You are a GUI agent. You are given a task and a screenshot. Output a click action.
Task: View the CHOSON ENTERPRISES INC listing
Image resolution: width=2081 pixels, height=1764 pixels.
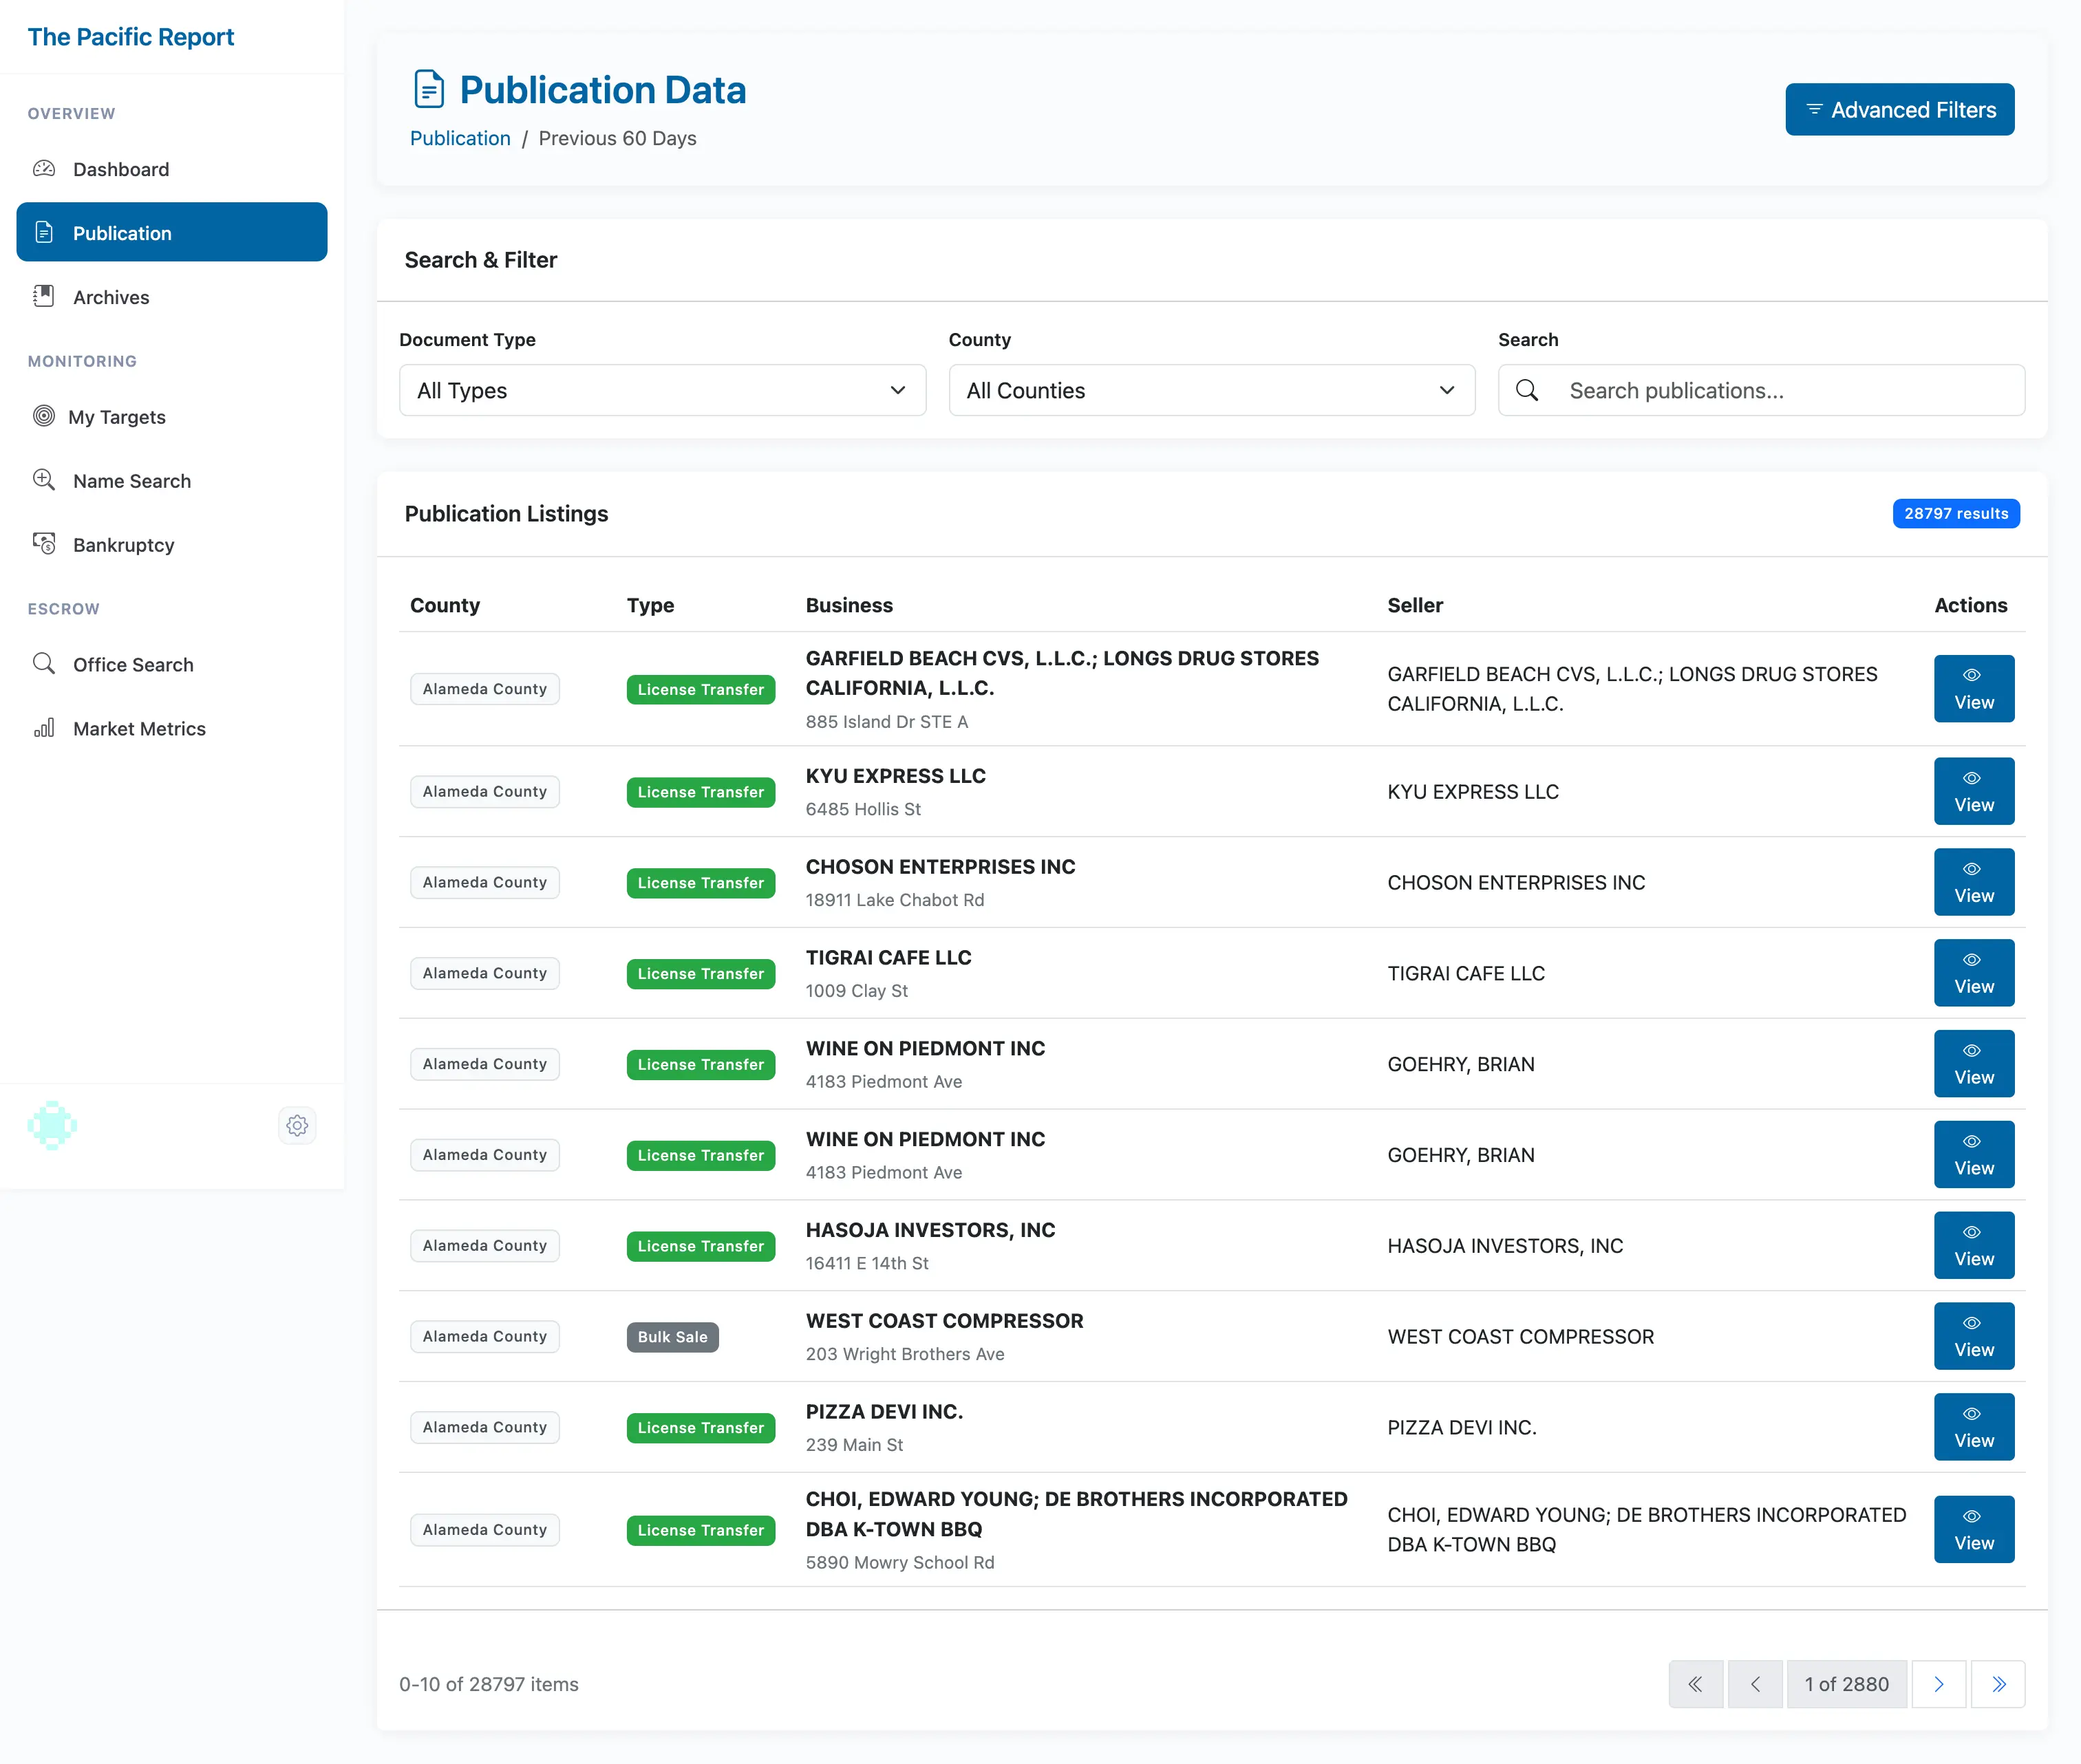click(1974, 882)
